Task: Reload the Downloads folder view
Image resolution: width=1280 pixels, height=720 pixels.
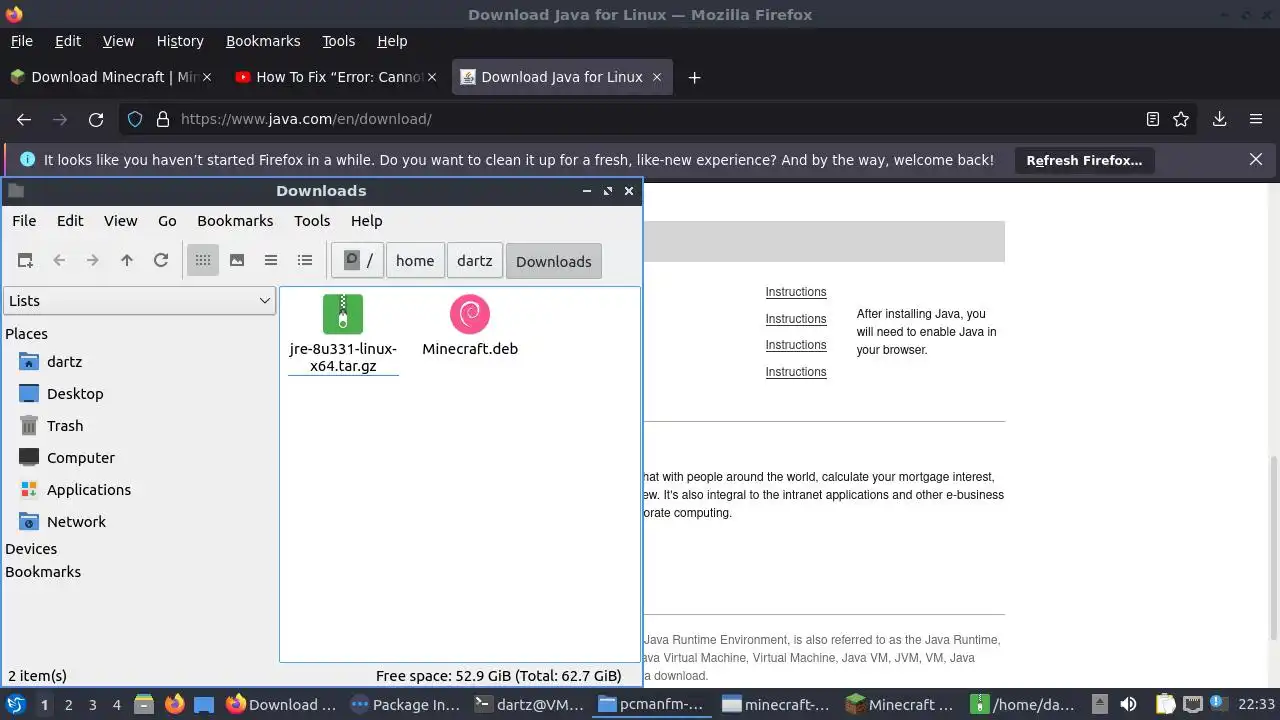Action: (x=161, y=260)
